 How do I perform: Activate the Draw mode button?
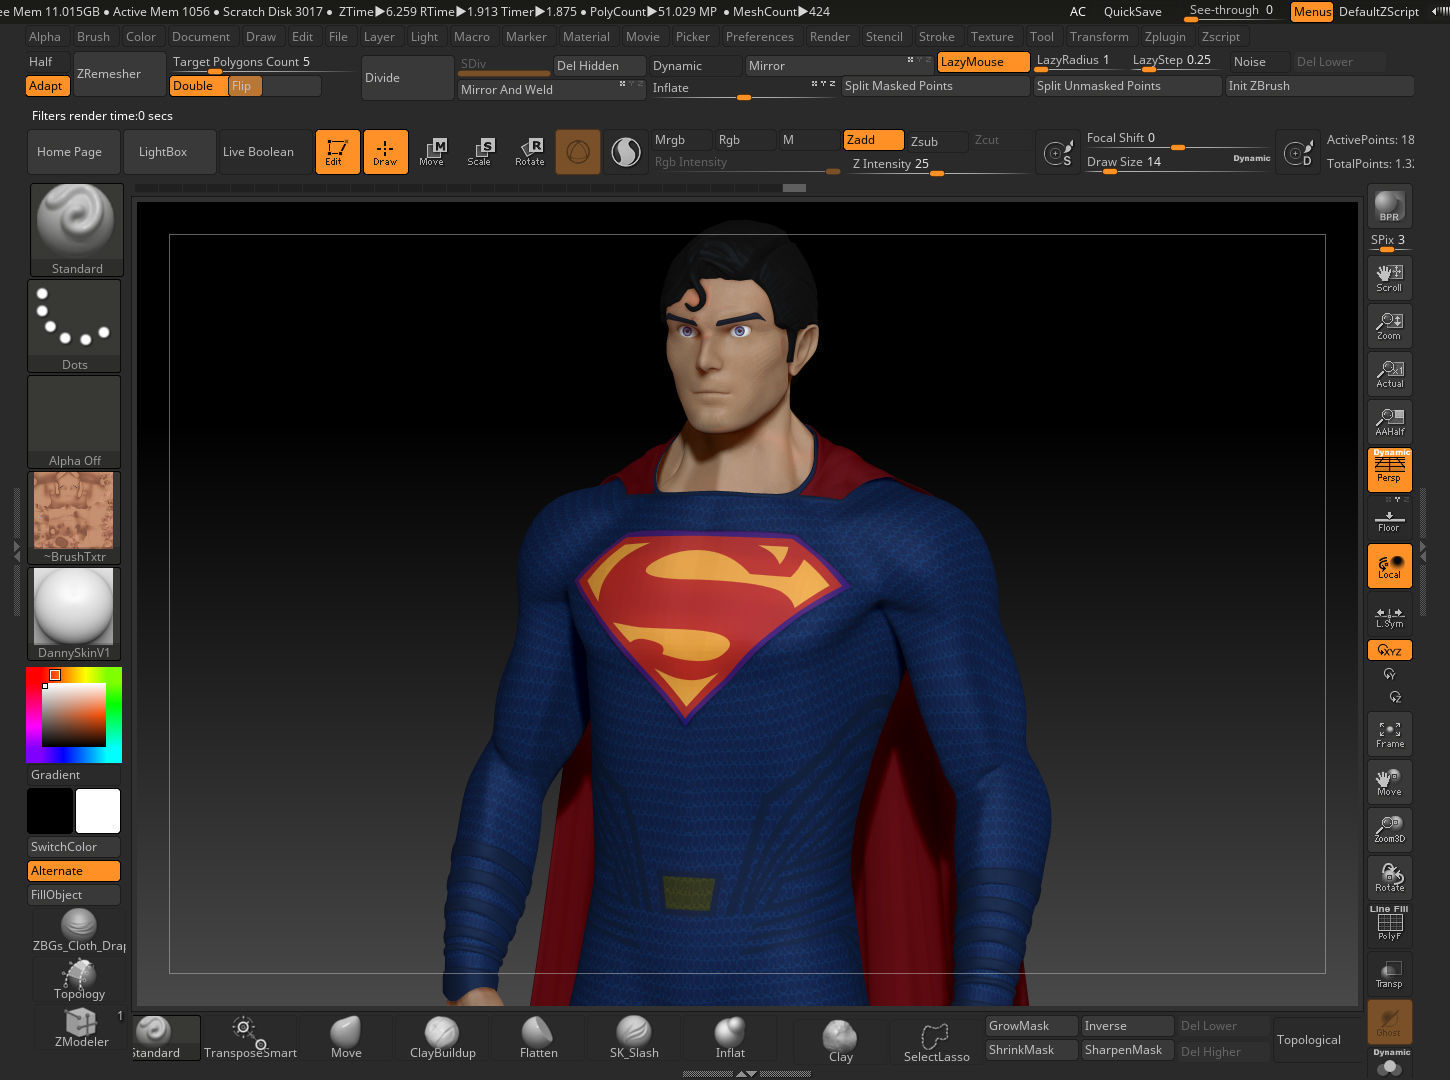(386, 152)
